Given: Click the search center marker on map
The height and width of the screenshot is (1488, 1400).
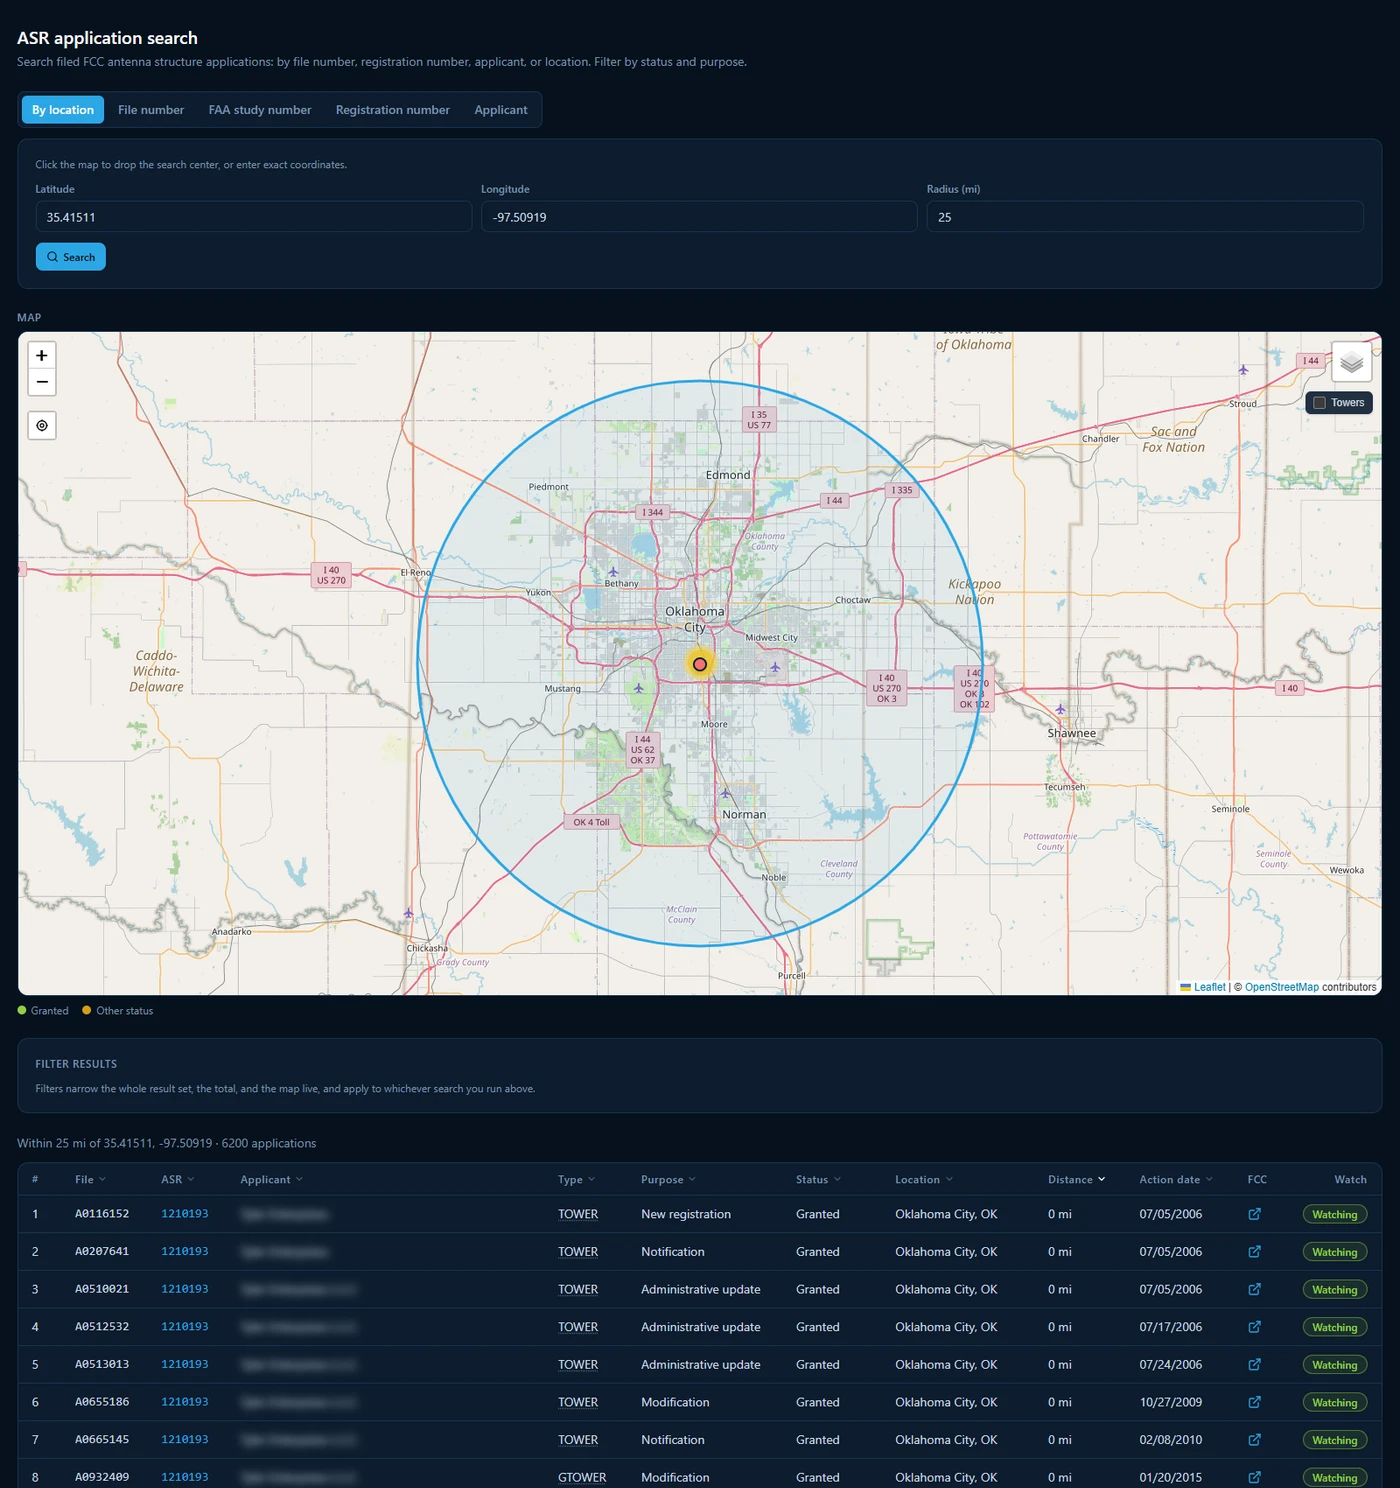Looking at the screenshot, I should tap(700, 664).
